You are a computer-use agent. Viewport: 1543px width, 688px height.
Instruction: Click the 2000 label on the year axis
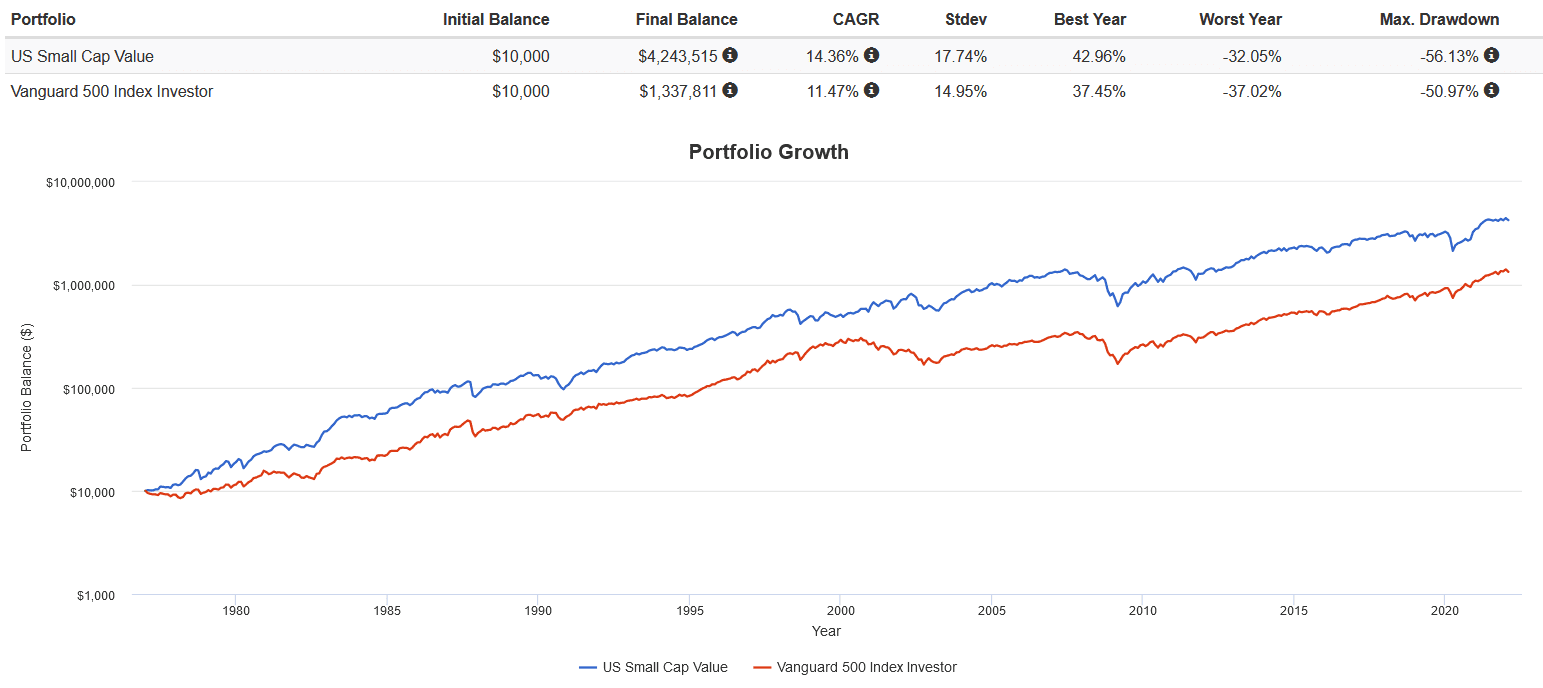point(840,610)
